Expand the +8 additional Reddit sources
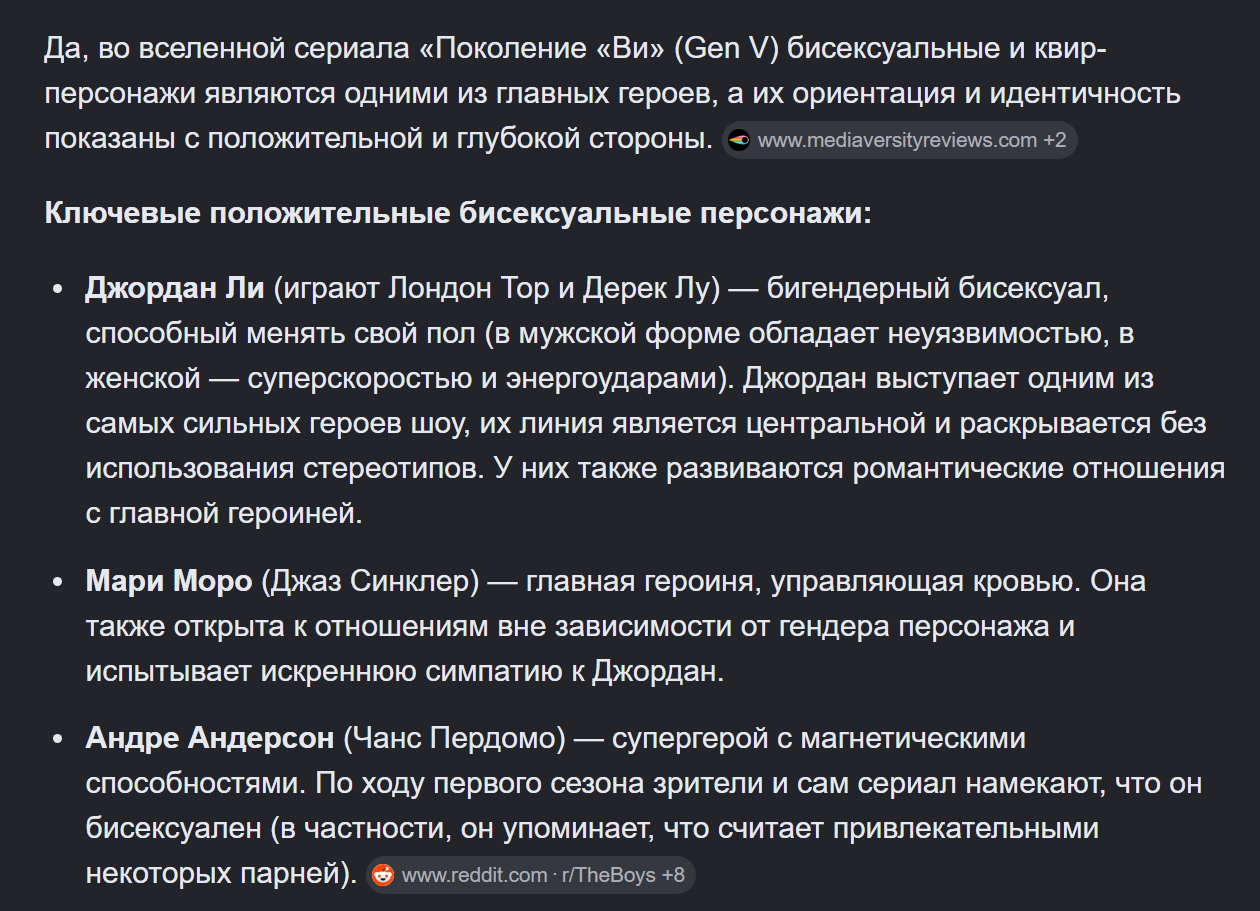Image resolution: width=1260 pixels, height=911 pixels. coord(673,875)
